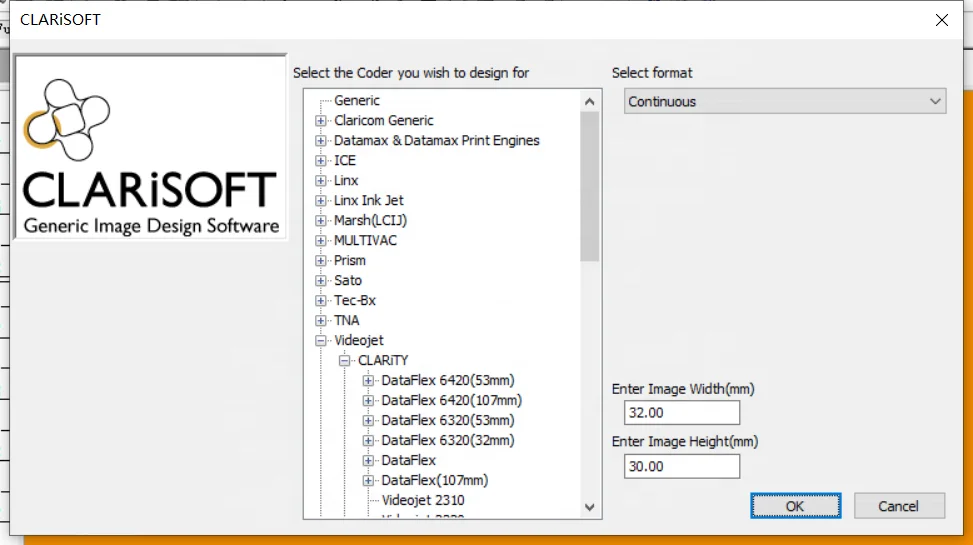Expand the MULTIVAC node

coord(321,241)
